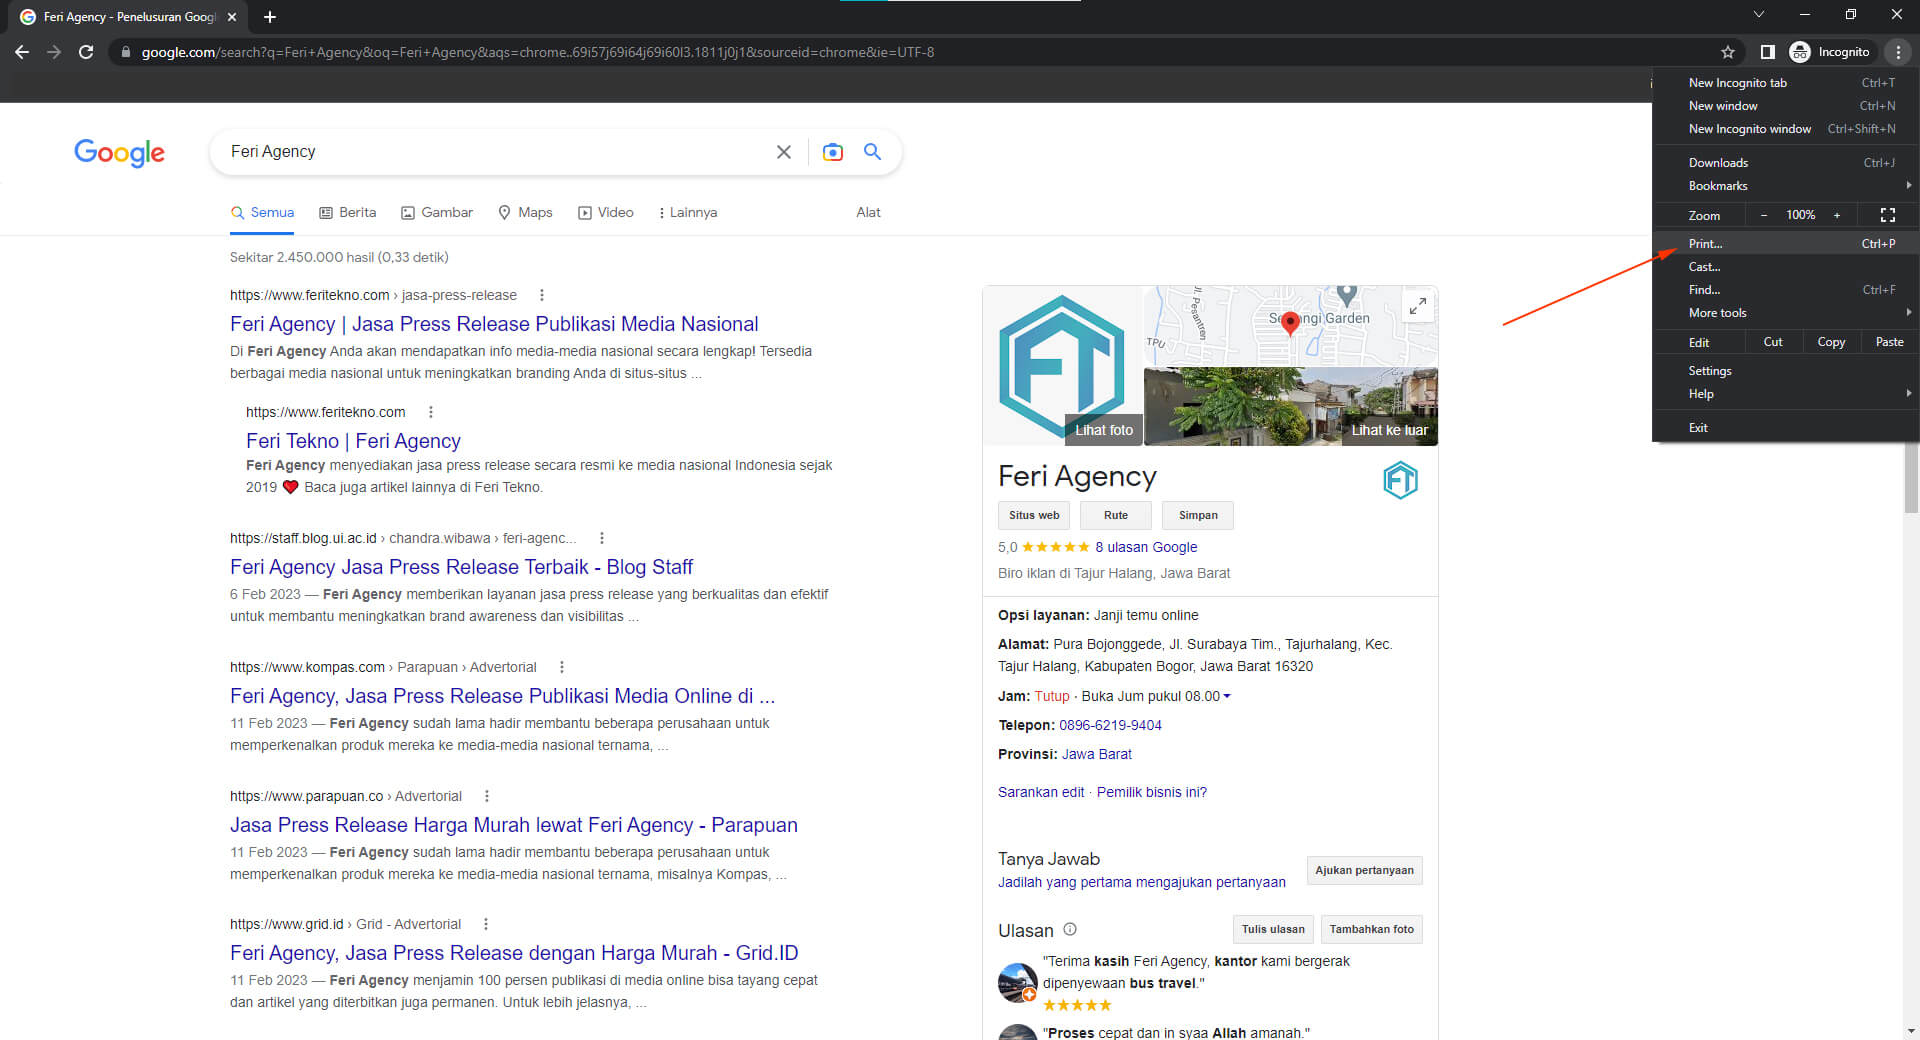Click phone number 0896-6219-9404
Viewport: 1920px width, 1040px height.
pyautogui.click(x=1110, y=725)
